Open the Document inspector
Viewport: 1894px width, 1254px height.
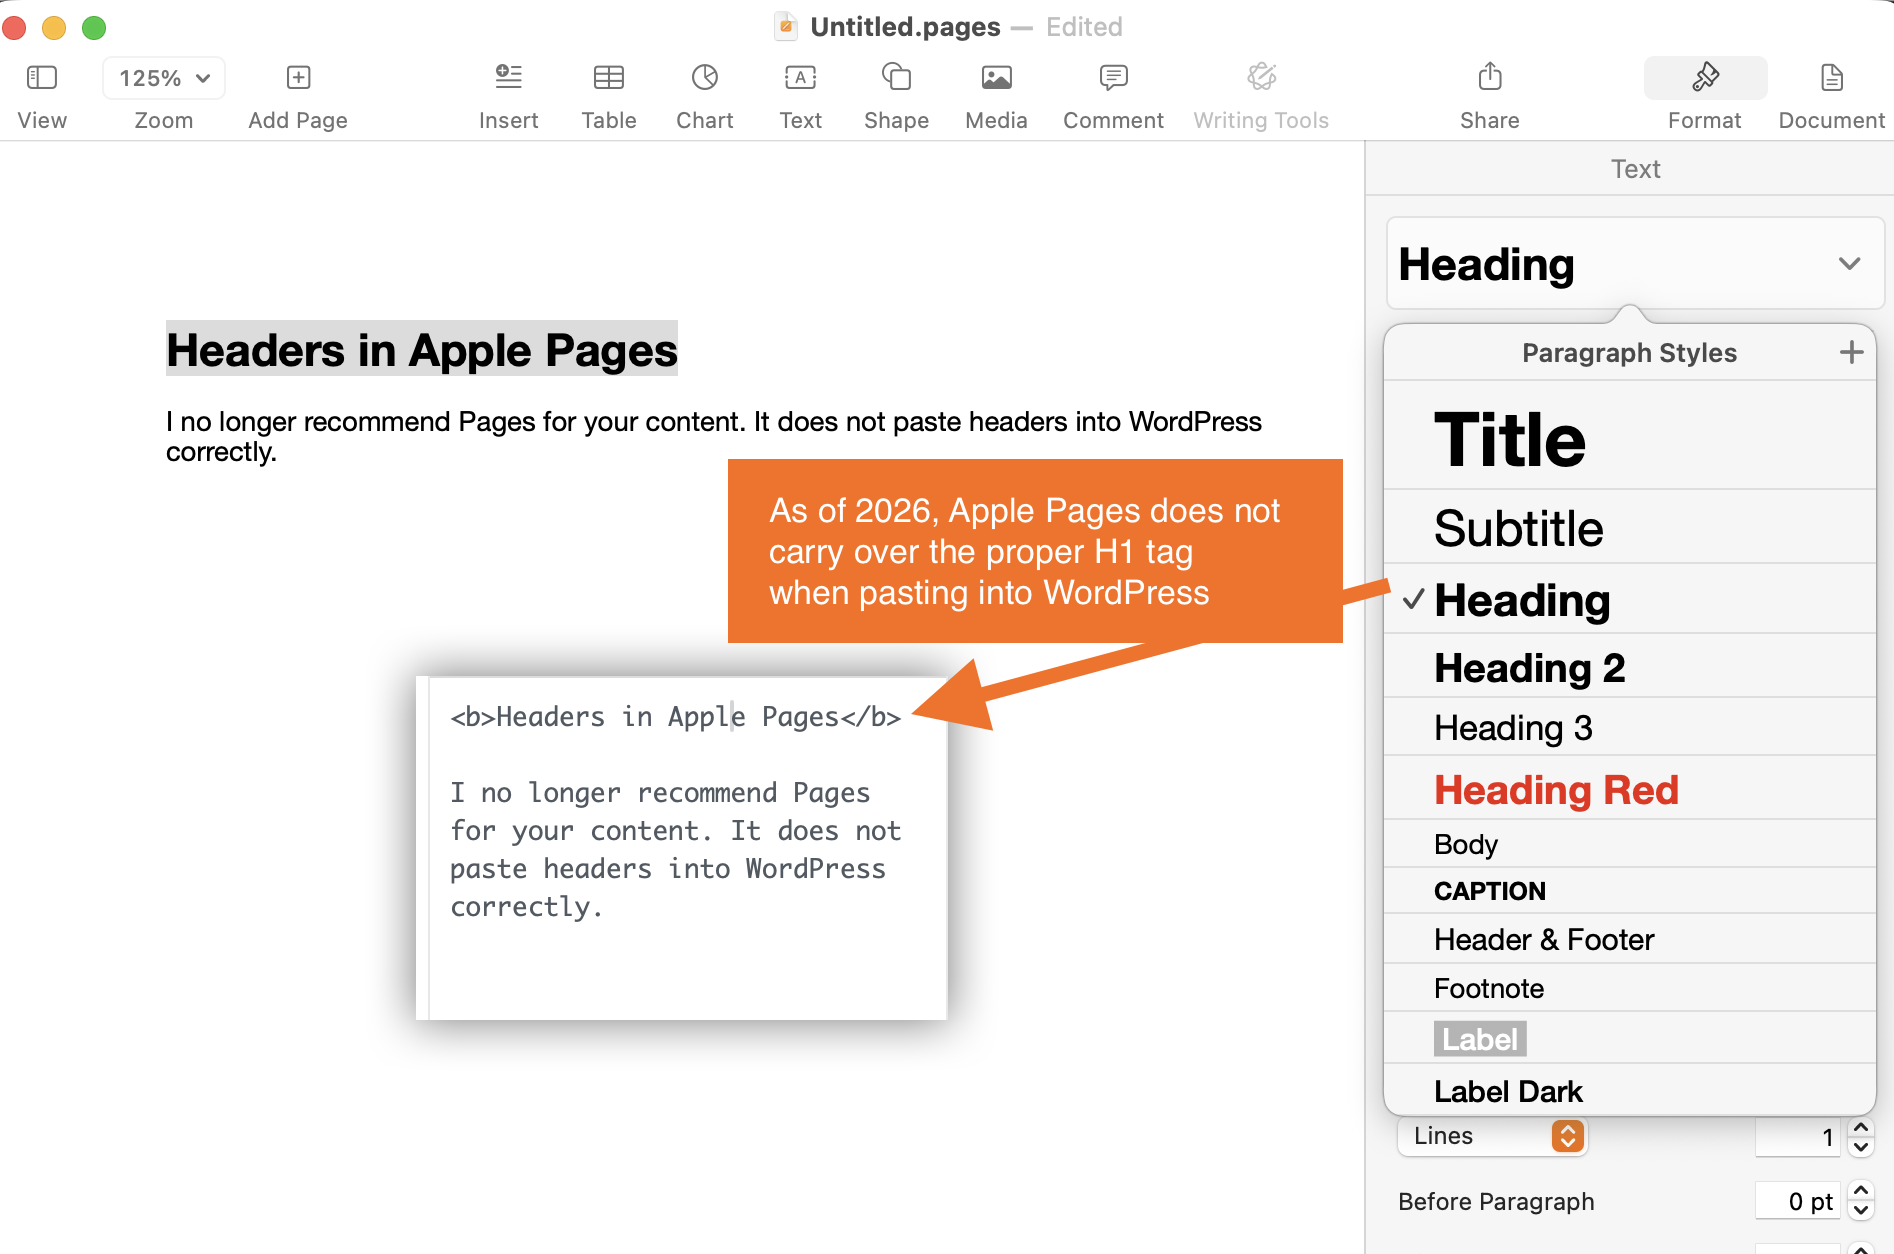pos(1832,78)
